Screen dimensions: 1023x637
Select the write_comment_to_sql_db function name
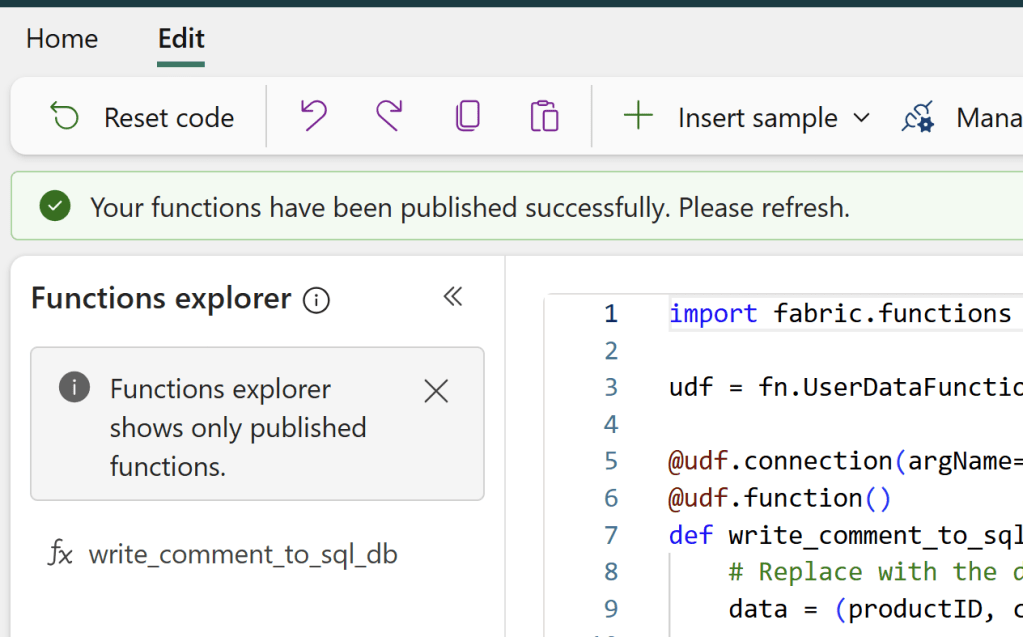click(243, 554)
